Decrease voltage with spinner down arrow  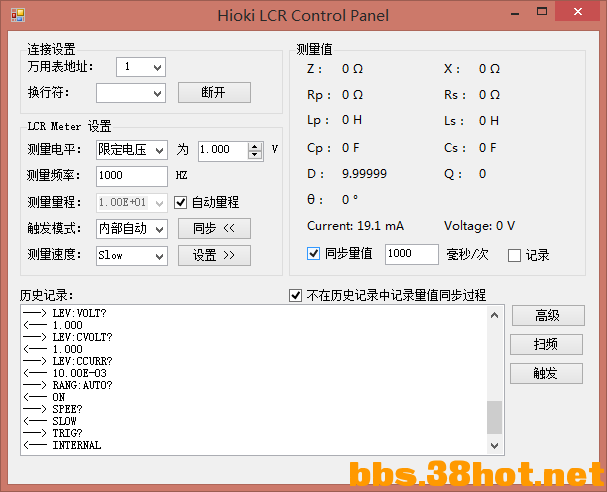pos(255,155)
